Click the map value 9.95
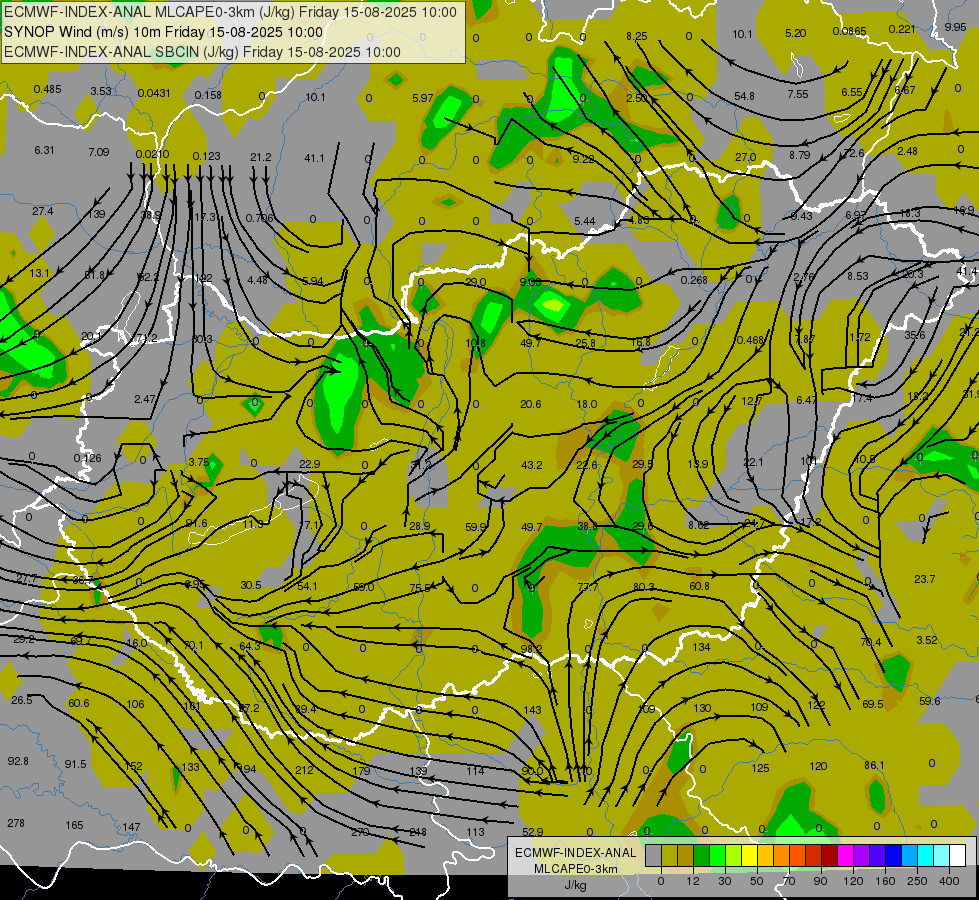The image size is (979, 900). coord(955,27)
